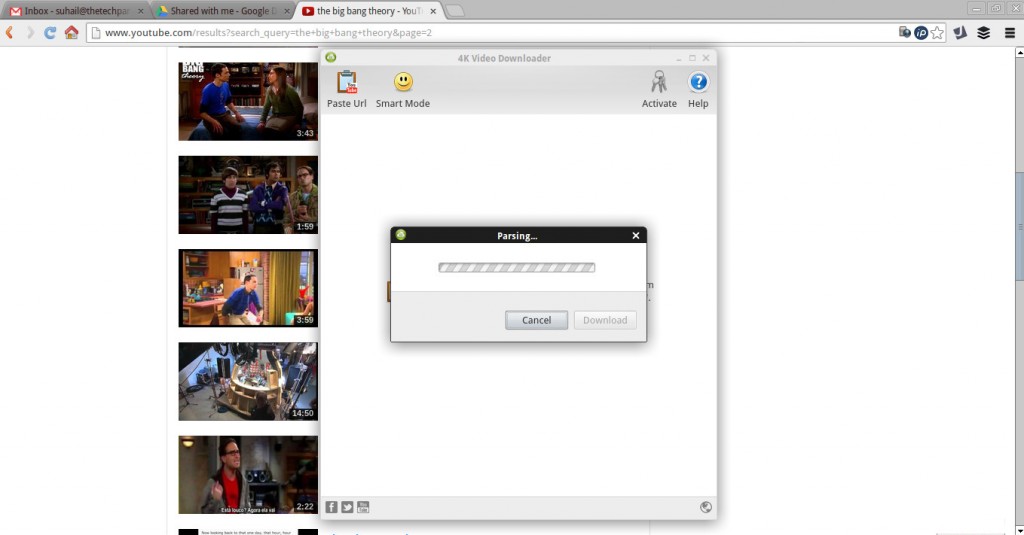This screenshot has width=1024, height=535.
Task: Open the video thumbnail with duration 2:22
Action: tap(248, 475)
